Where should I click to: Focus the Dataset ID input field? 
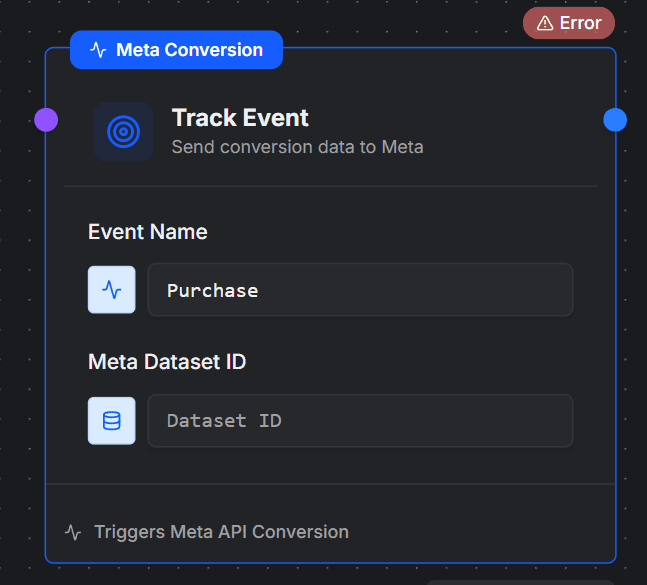360,421
